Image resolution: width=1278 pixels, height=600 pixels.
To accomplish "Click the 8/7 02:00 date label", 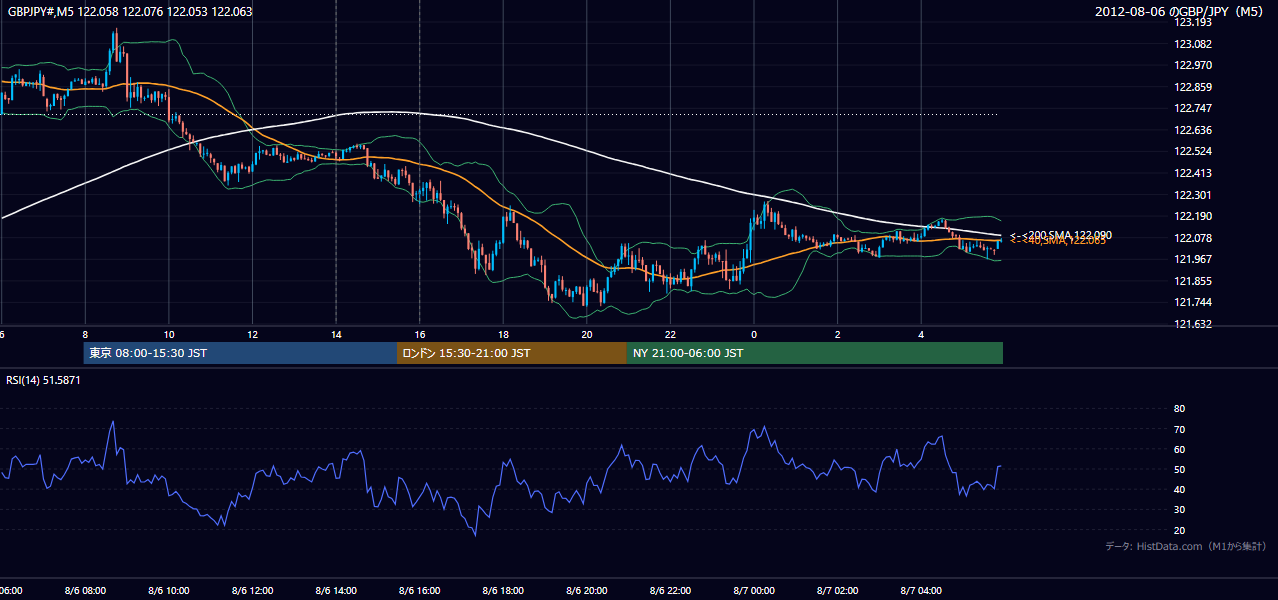I will click(838, 591).
